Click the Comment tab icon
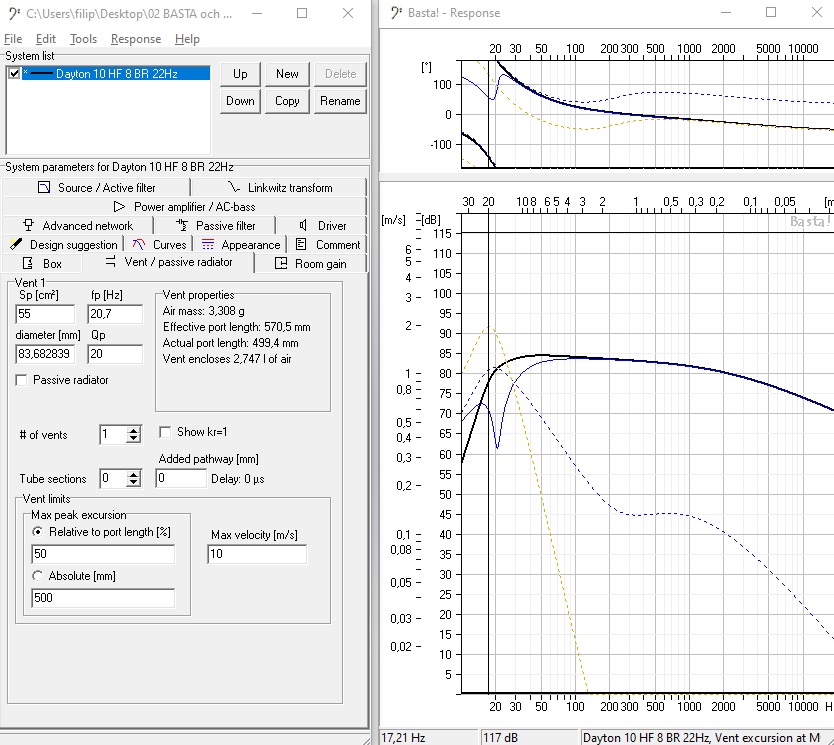The height and width of the screenshot is (745, 834). pyautogui.click(x=301, y=244)
